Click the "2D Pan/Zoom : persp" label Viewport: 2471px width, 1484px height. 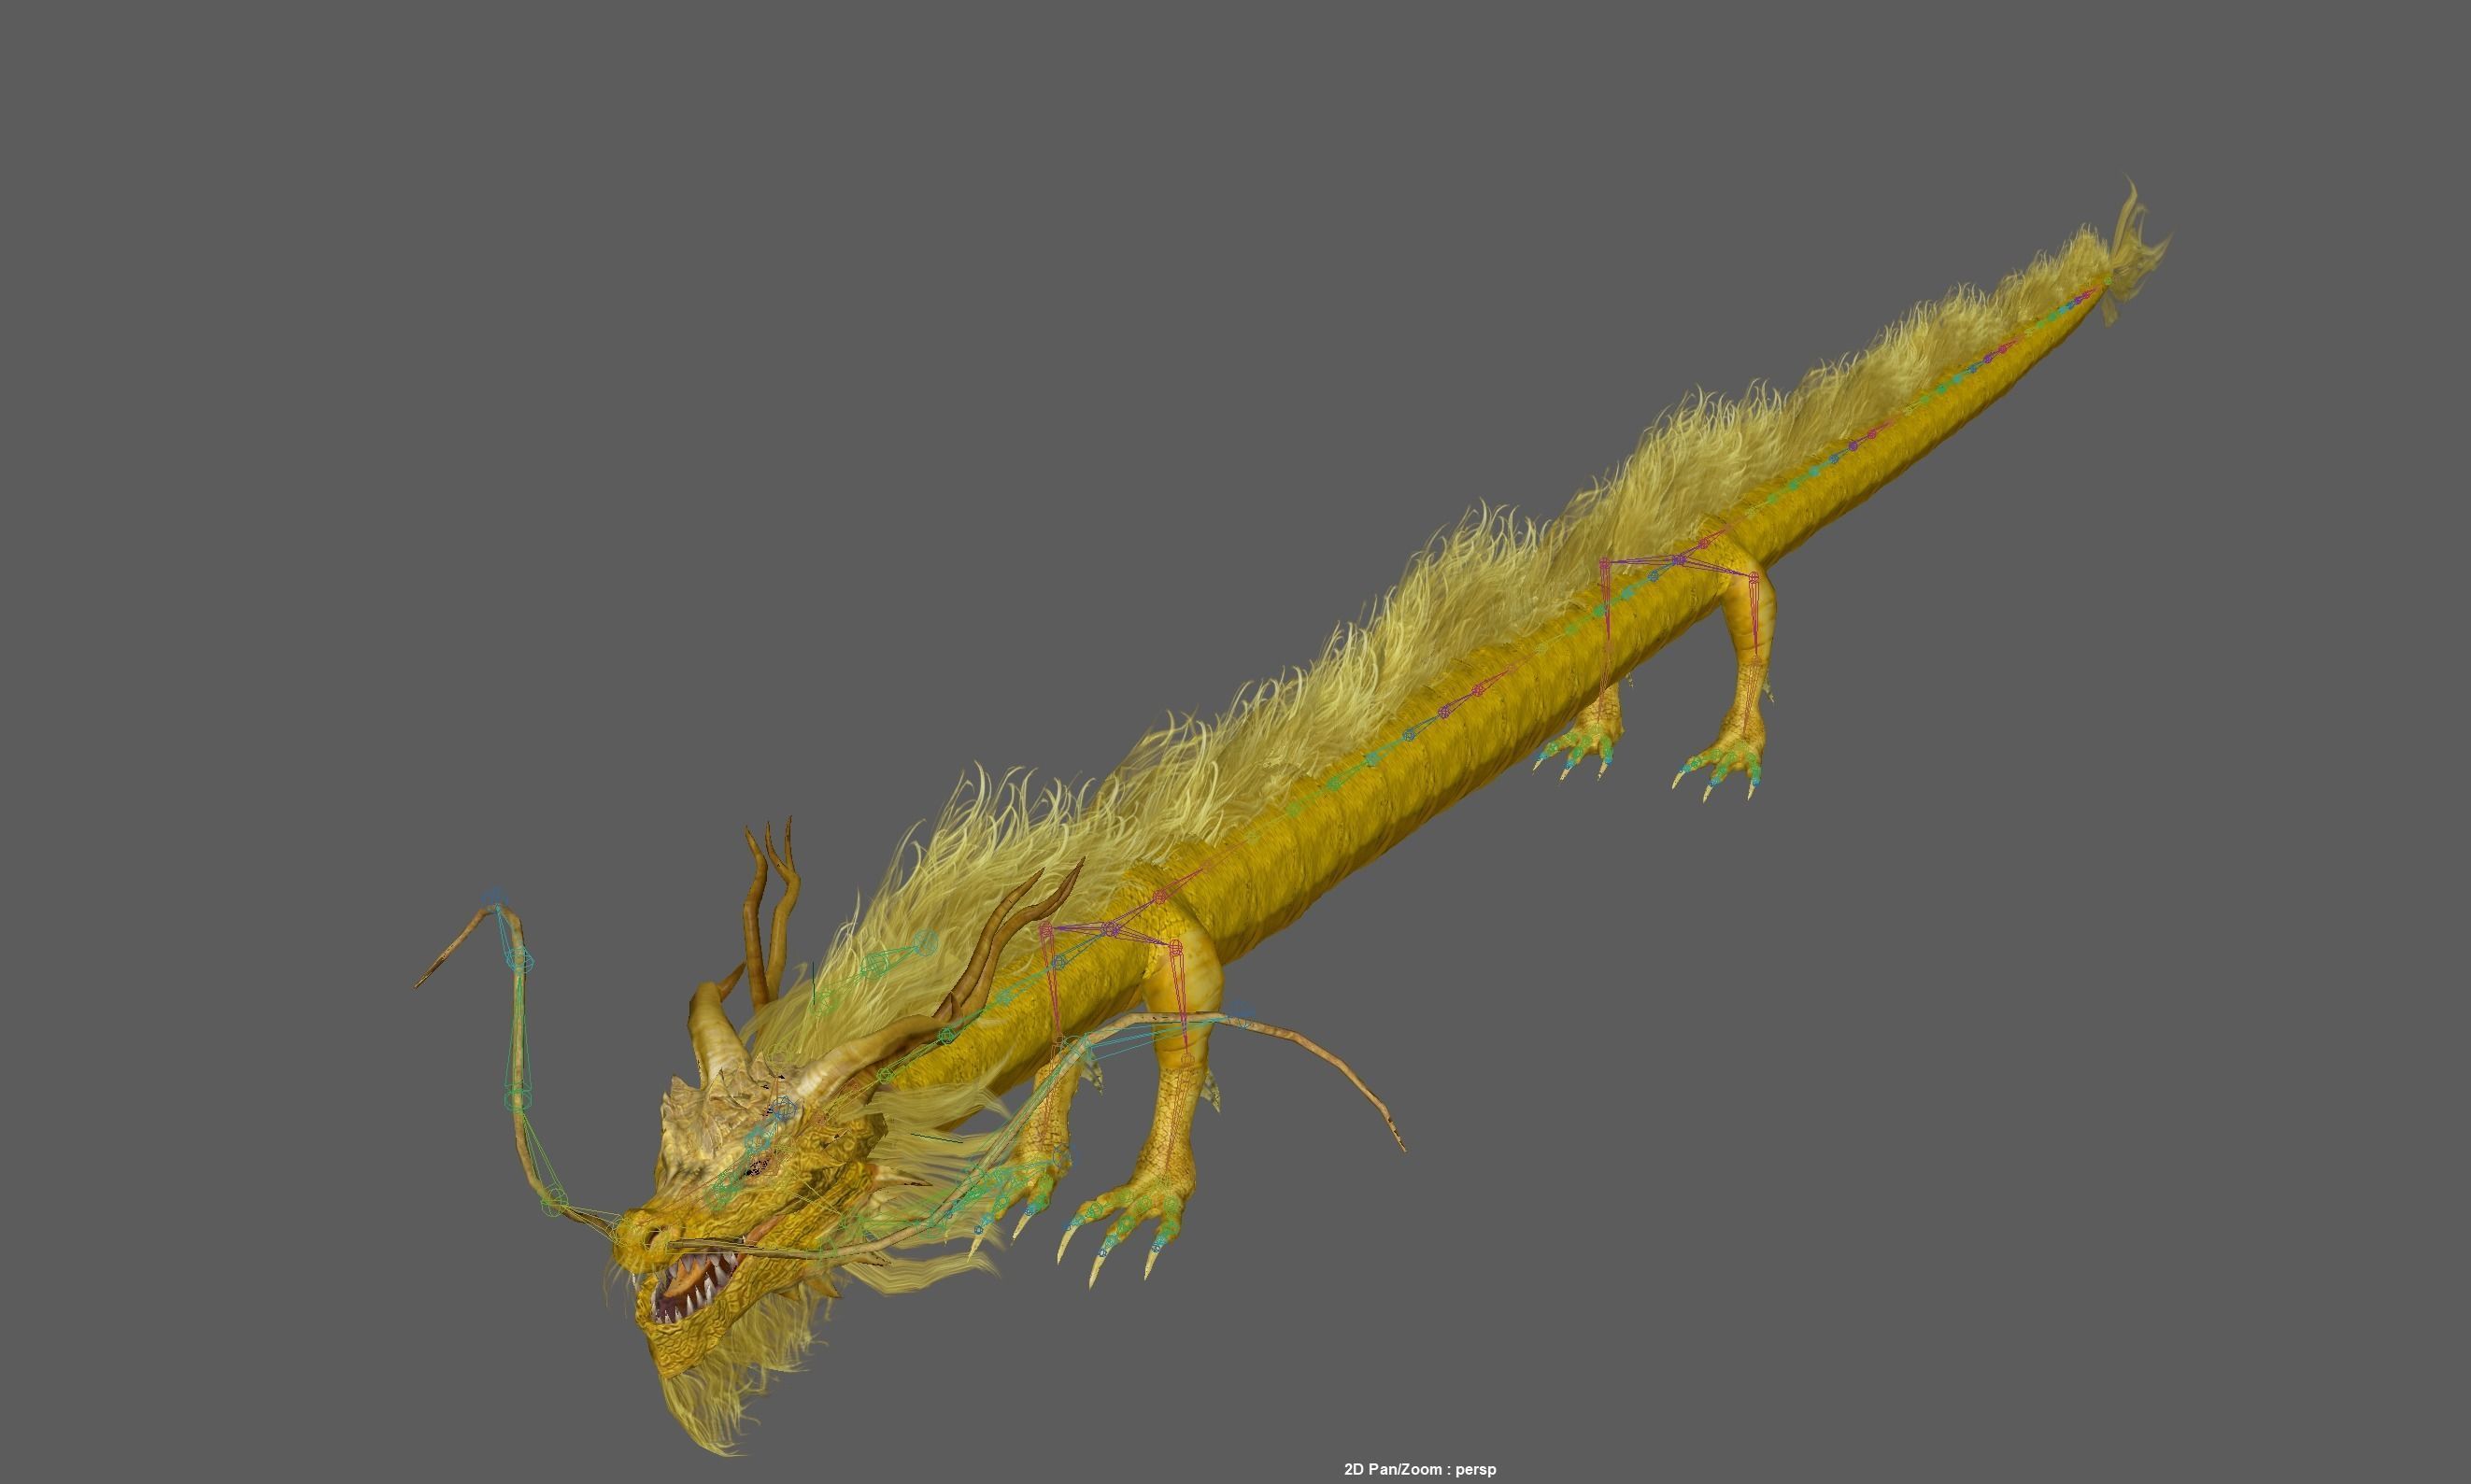[x=1420, y=1469]
